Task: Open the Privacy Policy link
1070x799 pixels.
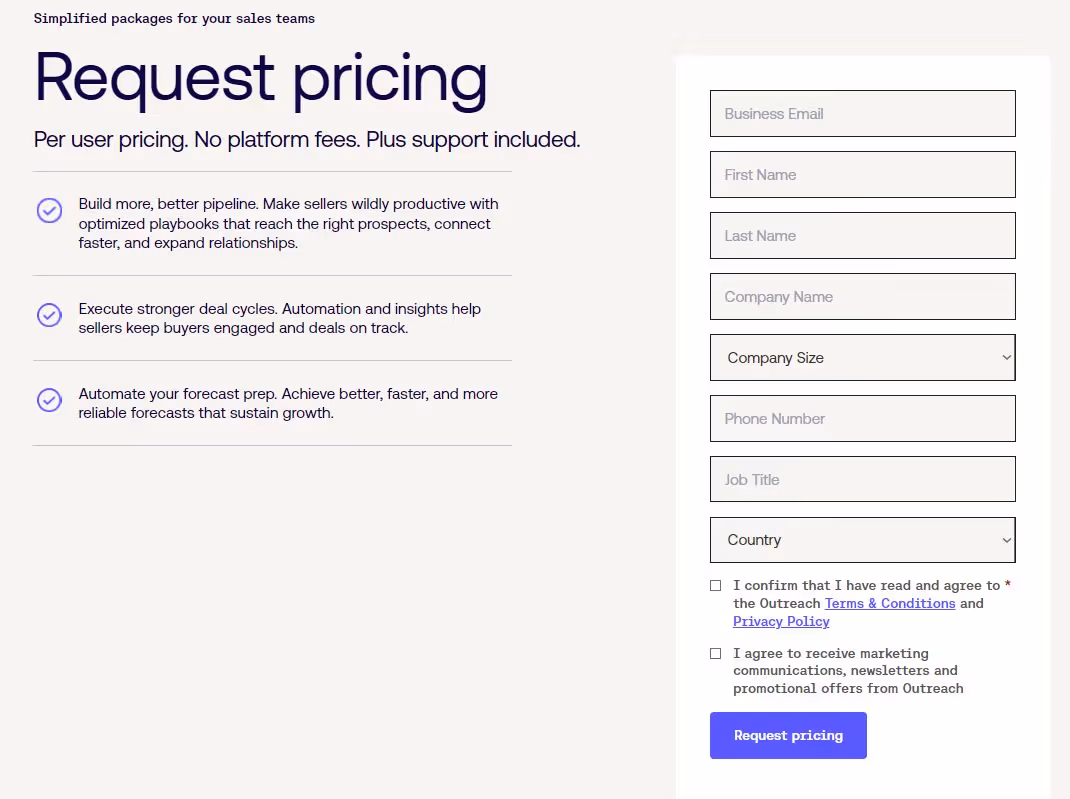Action: point(781,621)
